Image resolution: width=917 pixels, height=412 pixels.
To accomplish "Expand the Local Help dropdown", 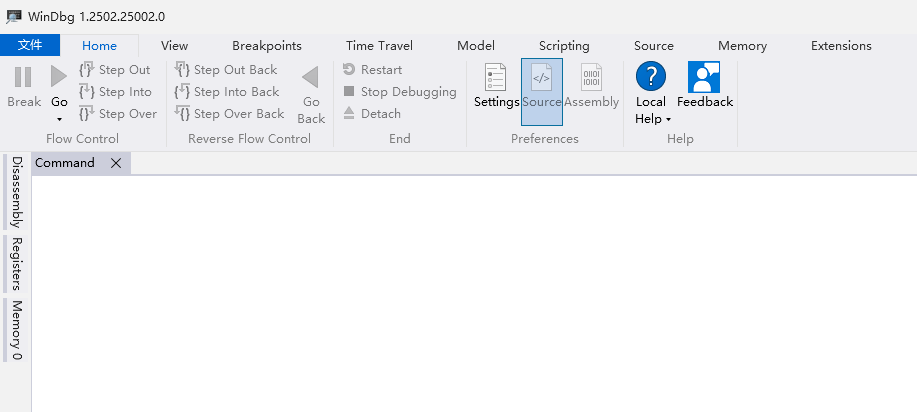I will pos(668,120).
